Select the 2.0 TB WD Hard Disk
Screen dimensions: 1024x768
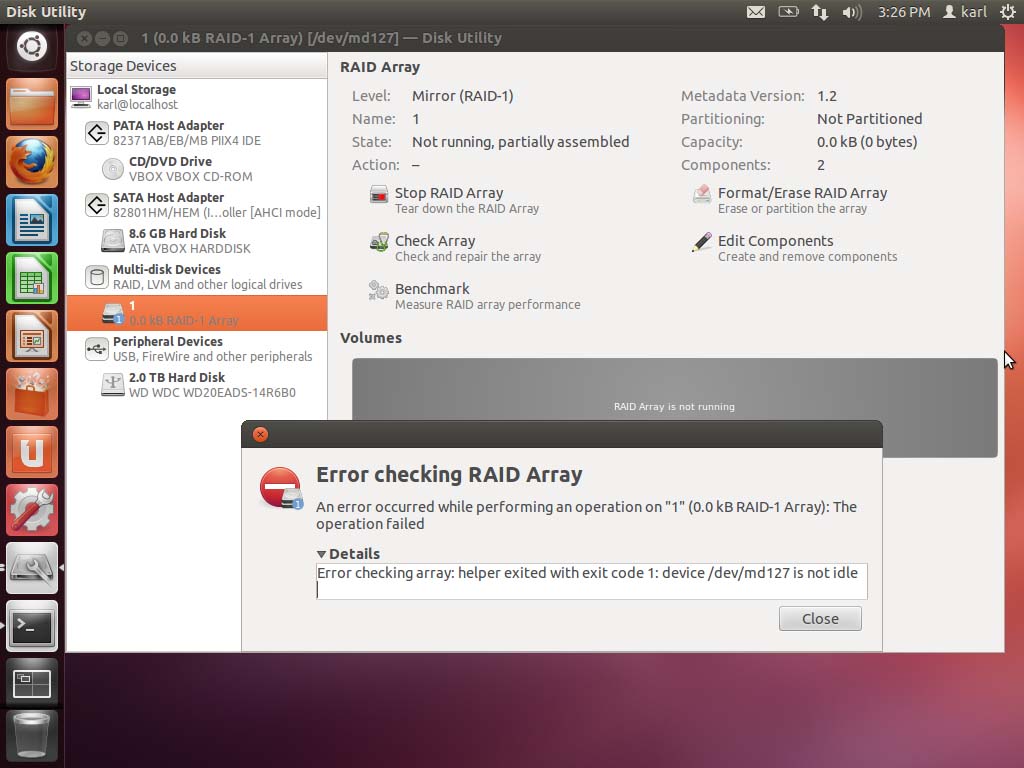[197, 385]
